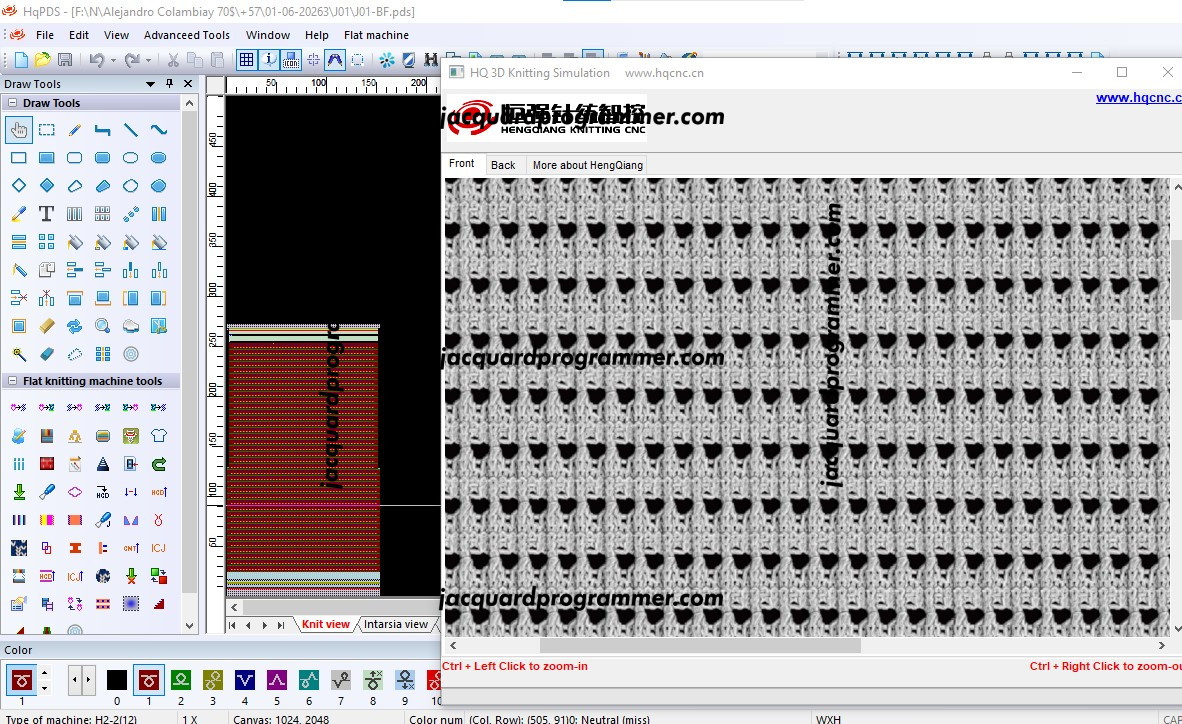Choose the first paint bucket fill tool
This screenshot has width=1182, height=724.
[75, 242]
